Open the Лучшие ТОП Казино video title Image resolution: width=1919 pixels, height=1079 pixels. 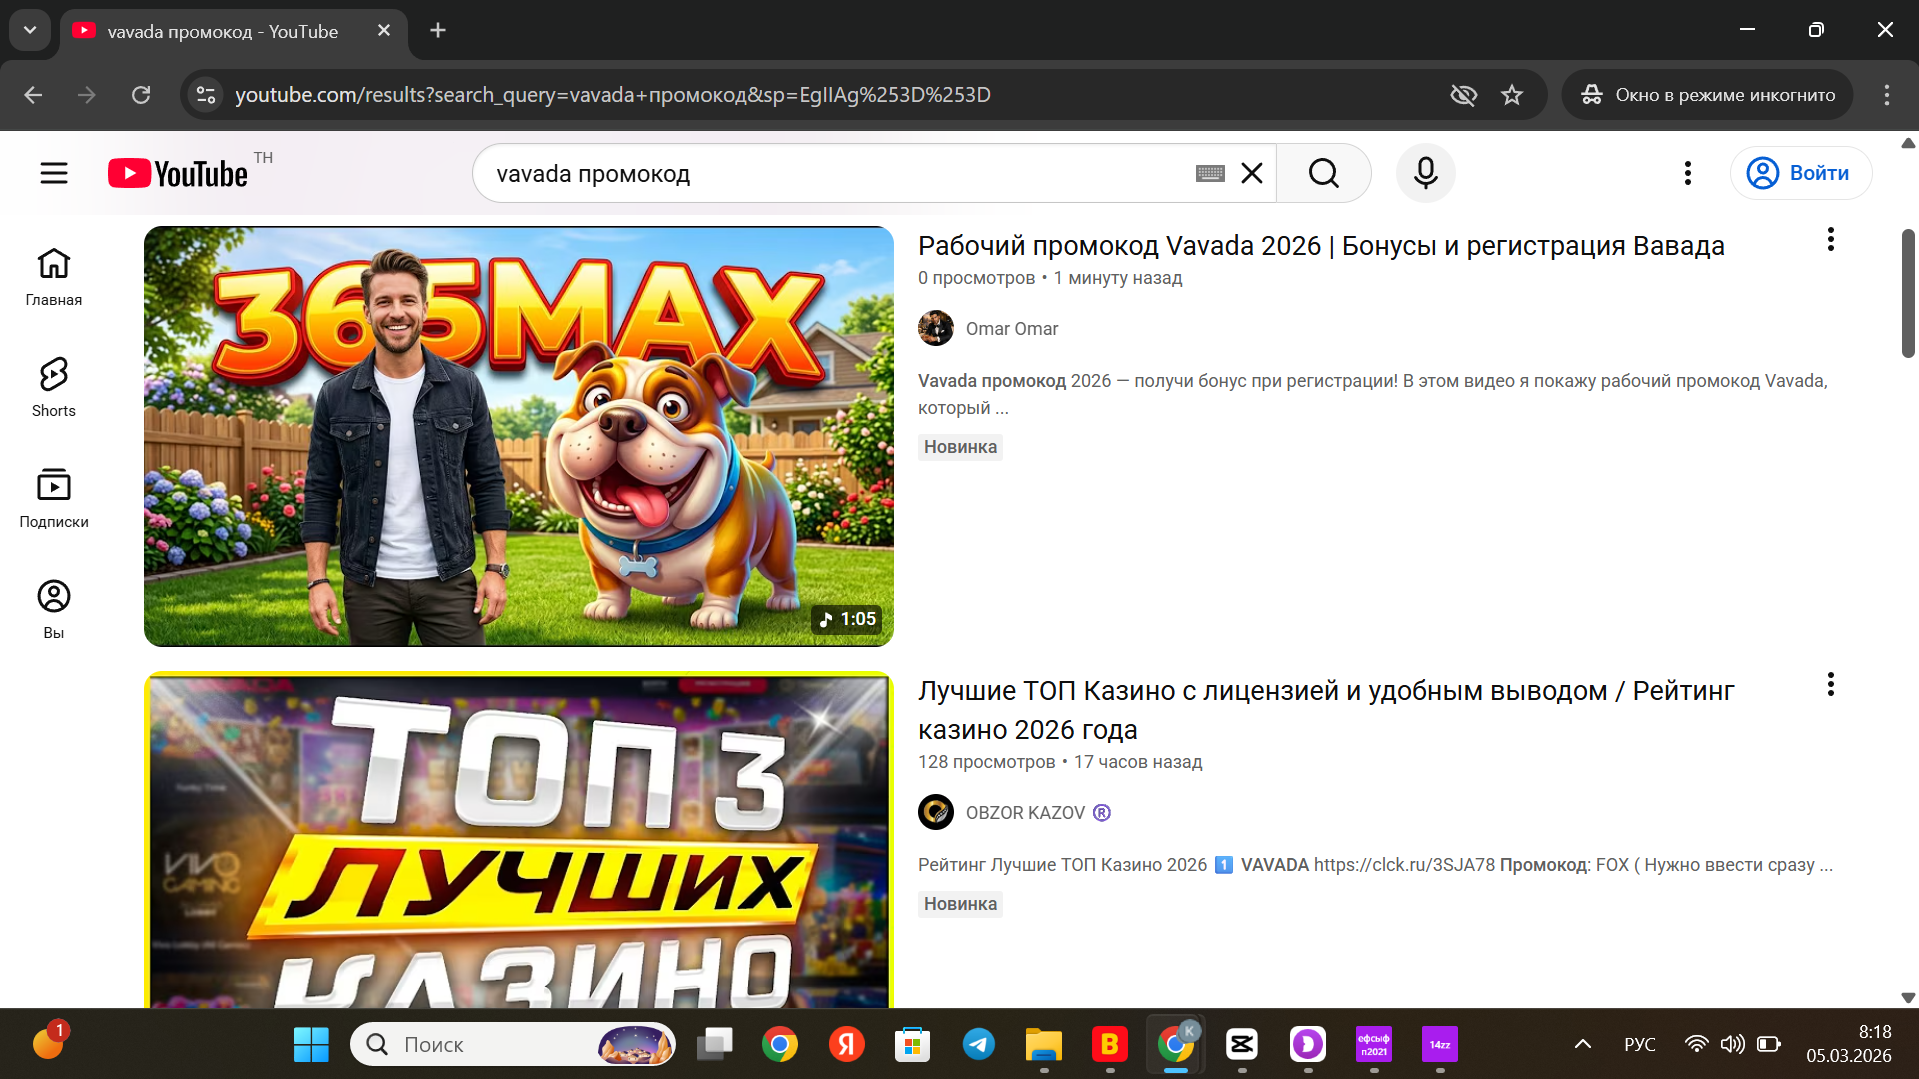1326,710
